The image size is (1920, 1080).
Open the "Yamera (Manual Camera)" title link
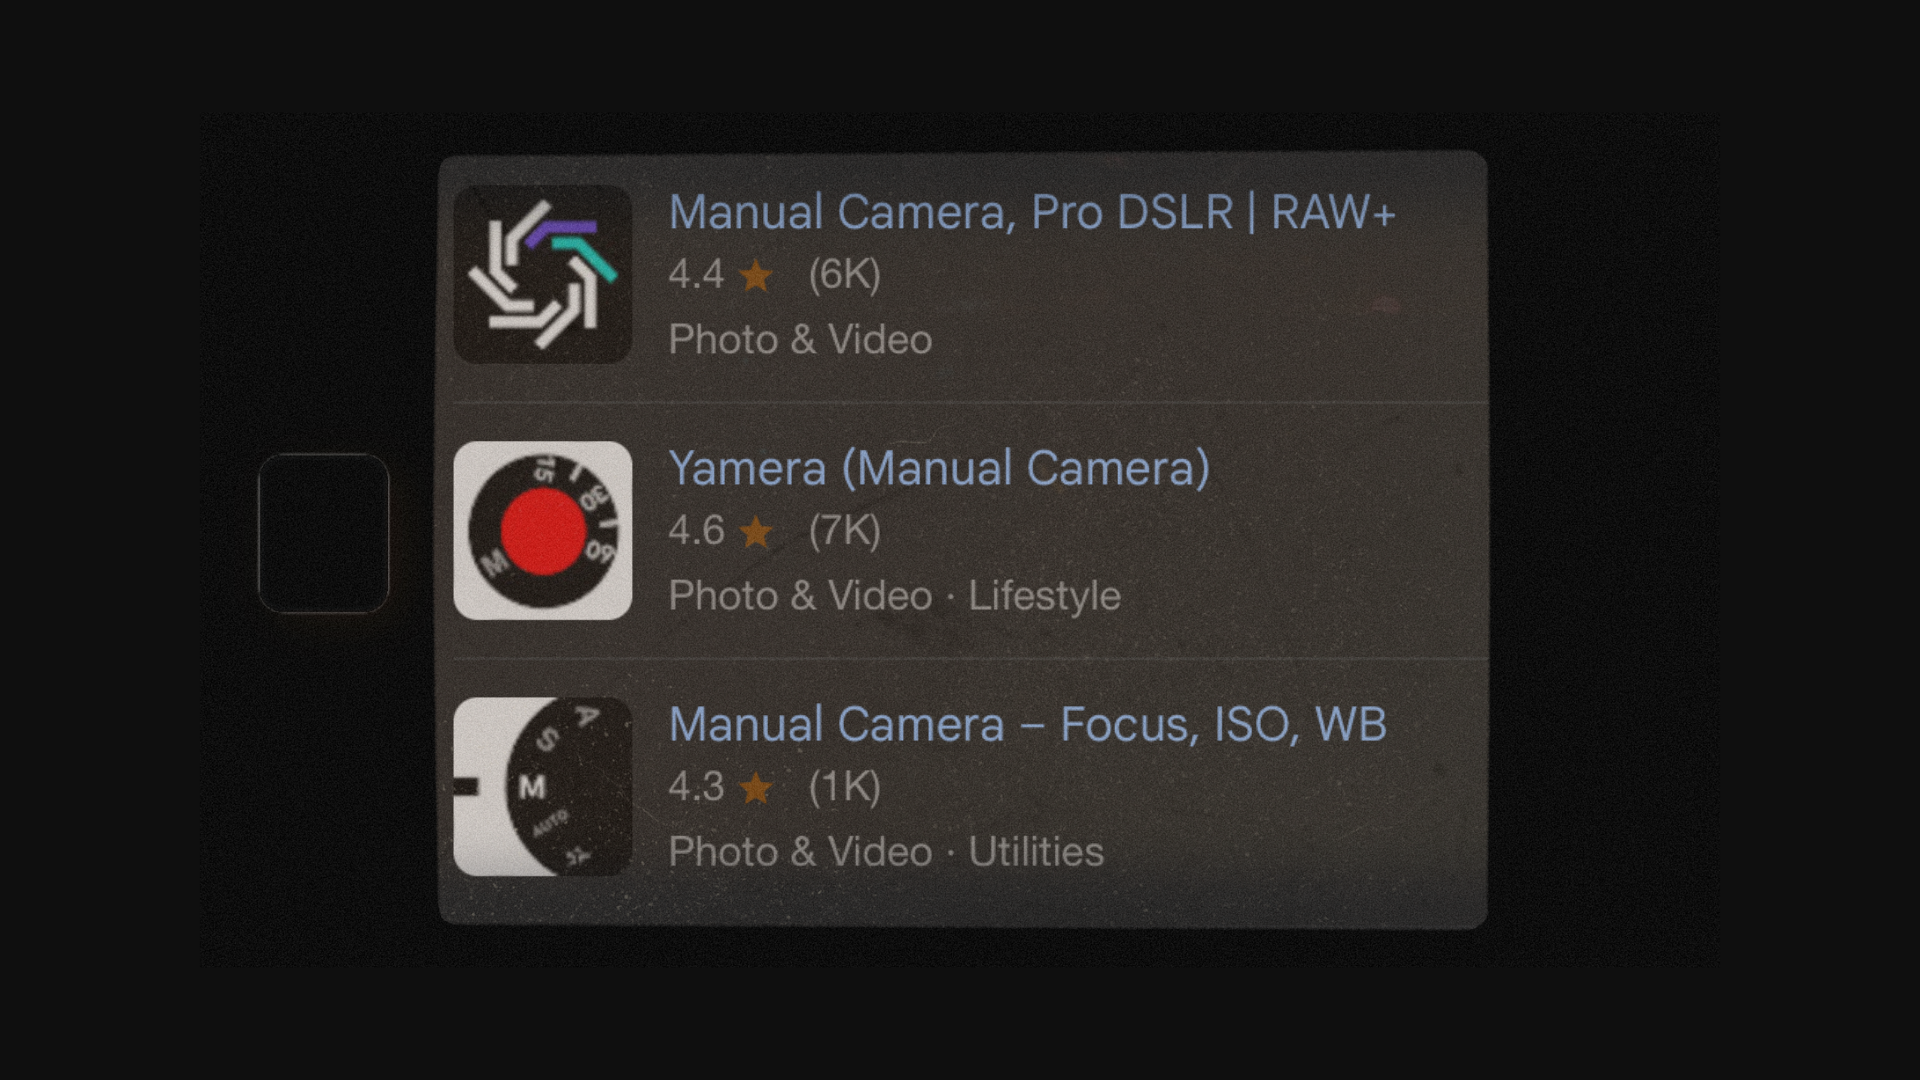pos(938,468)
